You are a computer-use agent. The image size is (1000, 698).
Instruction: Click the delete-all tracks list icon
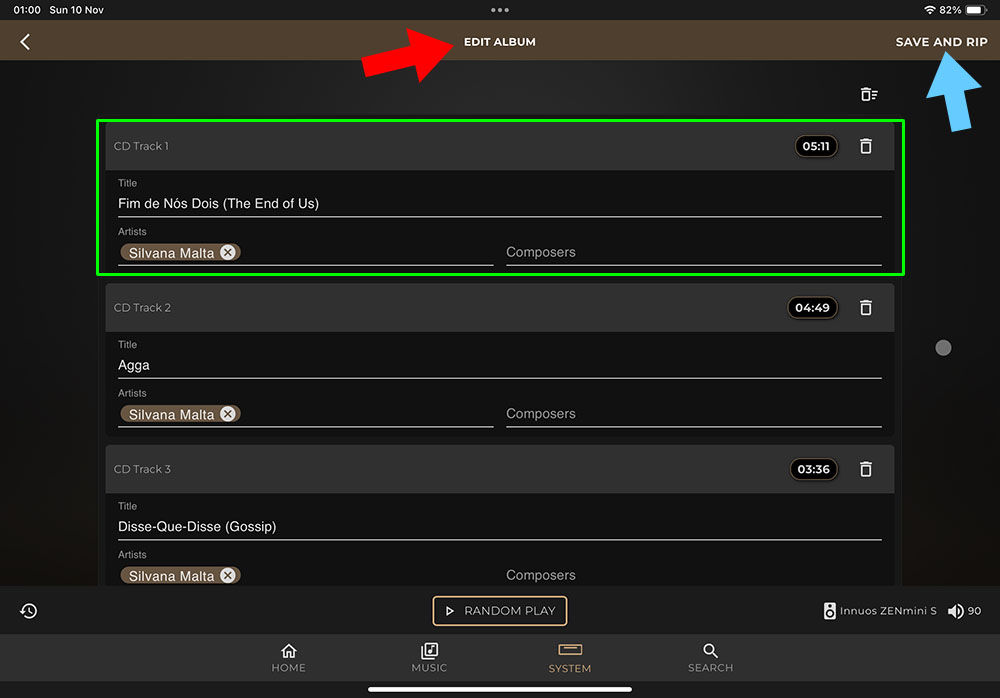click(869, 94)
